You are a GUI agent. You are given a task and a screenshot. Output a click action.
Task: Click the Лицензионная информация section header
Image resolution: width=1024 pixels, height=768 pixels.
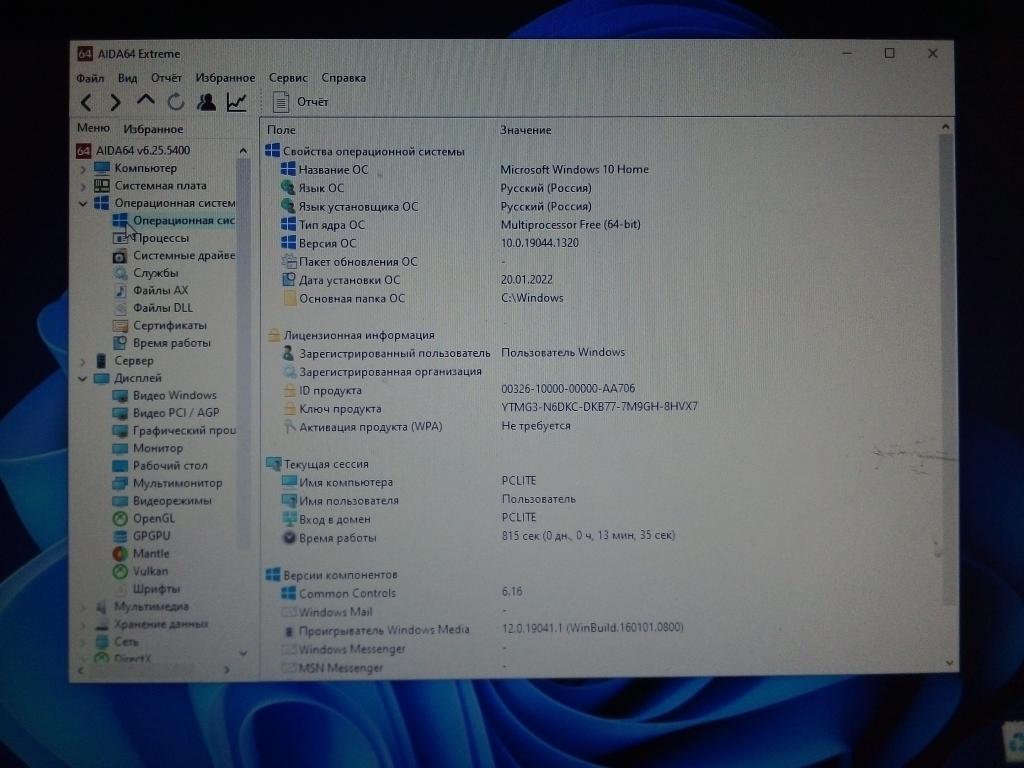pyautogui.click(x=359, y=335)
